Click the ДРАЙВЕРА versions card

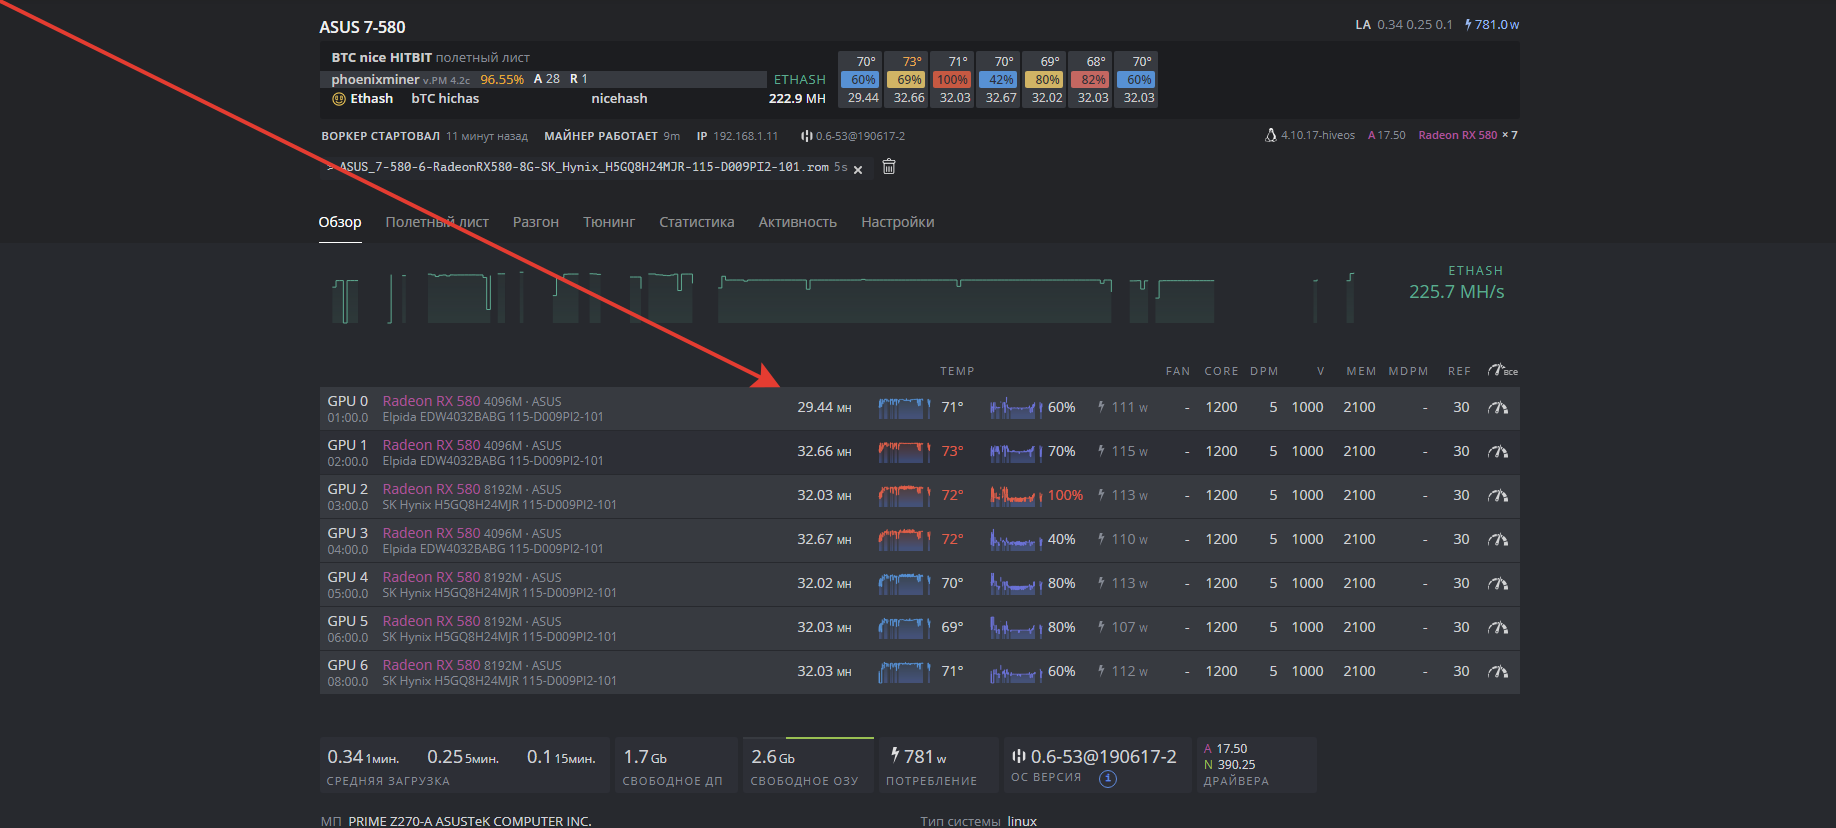click(1257, 766)
